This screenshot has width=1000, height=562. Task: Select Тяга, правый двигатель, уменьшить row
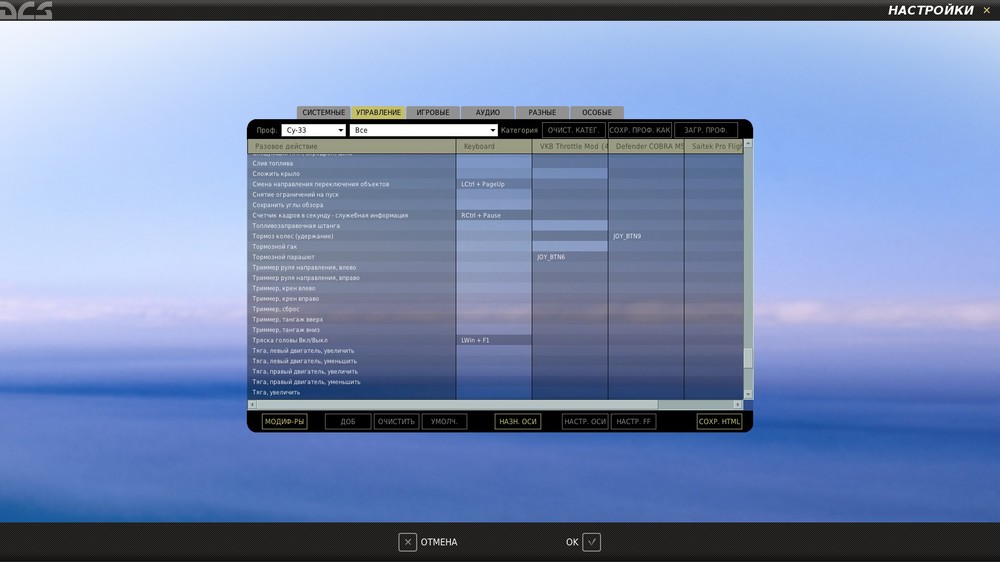(352, 382)
